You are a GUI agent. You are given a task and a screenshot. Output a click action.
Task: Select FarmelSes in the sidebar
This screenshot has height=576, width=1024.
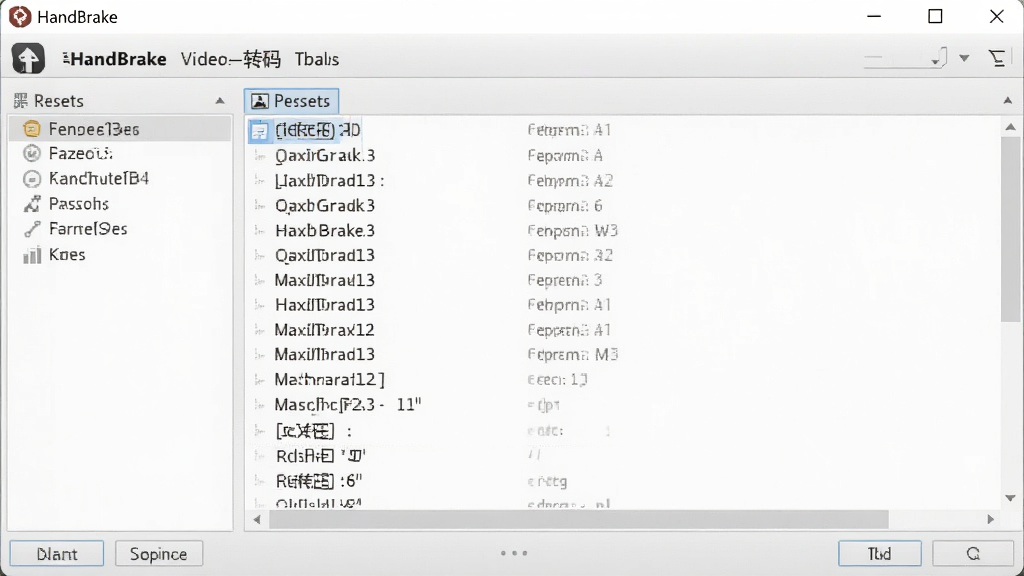pos(88,229)
